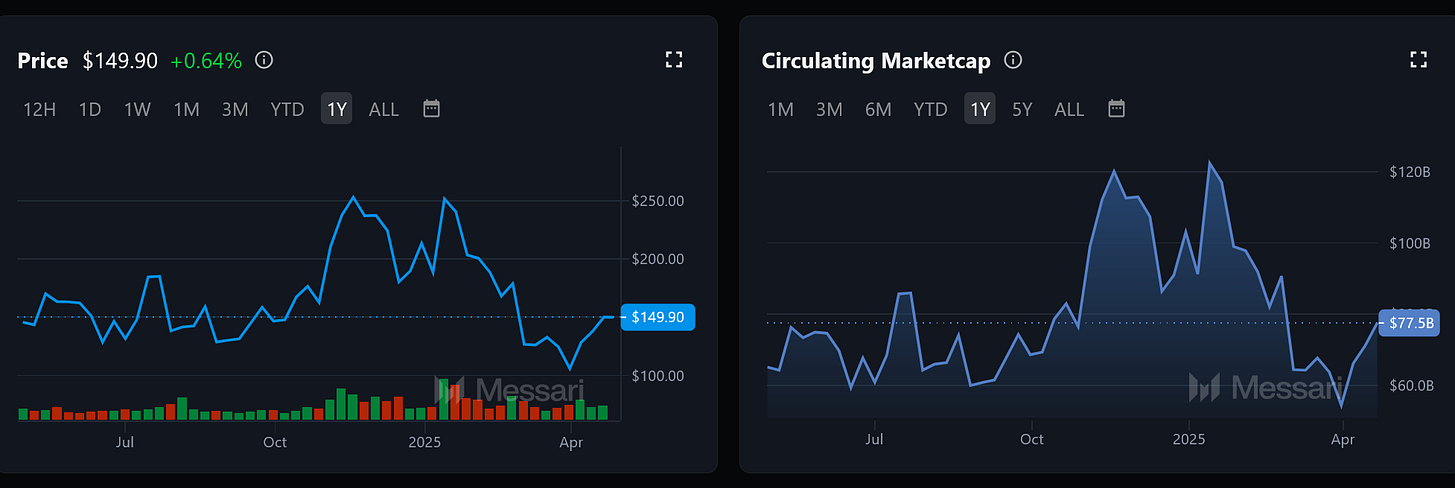Image resolution: width=1455 pixels, height=488 pixels.
Task: Select 1W range on Price chart
Action: [x=137, y=109]
